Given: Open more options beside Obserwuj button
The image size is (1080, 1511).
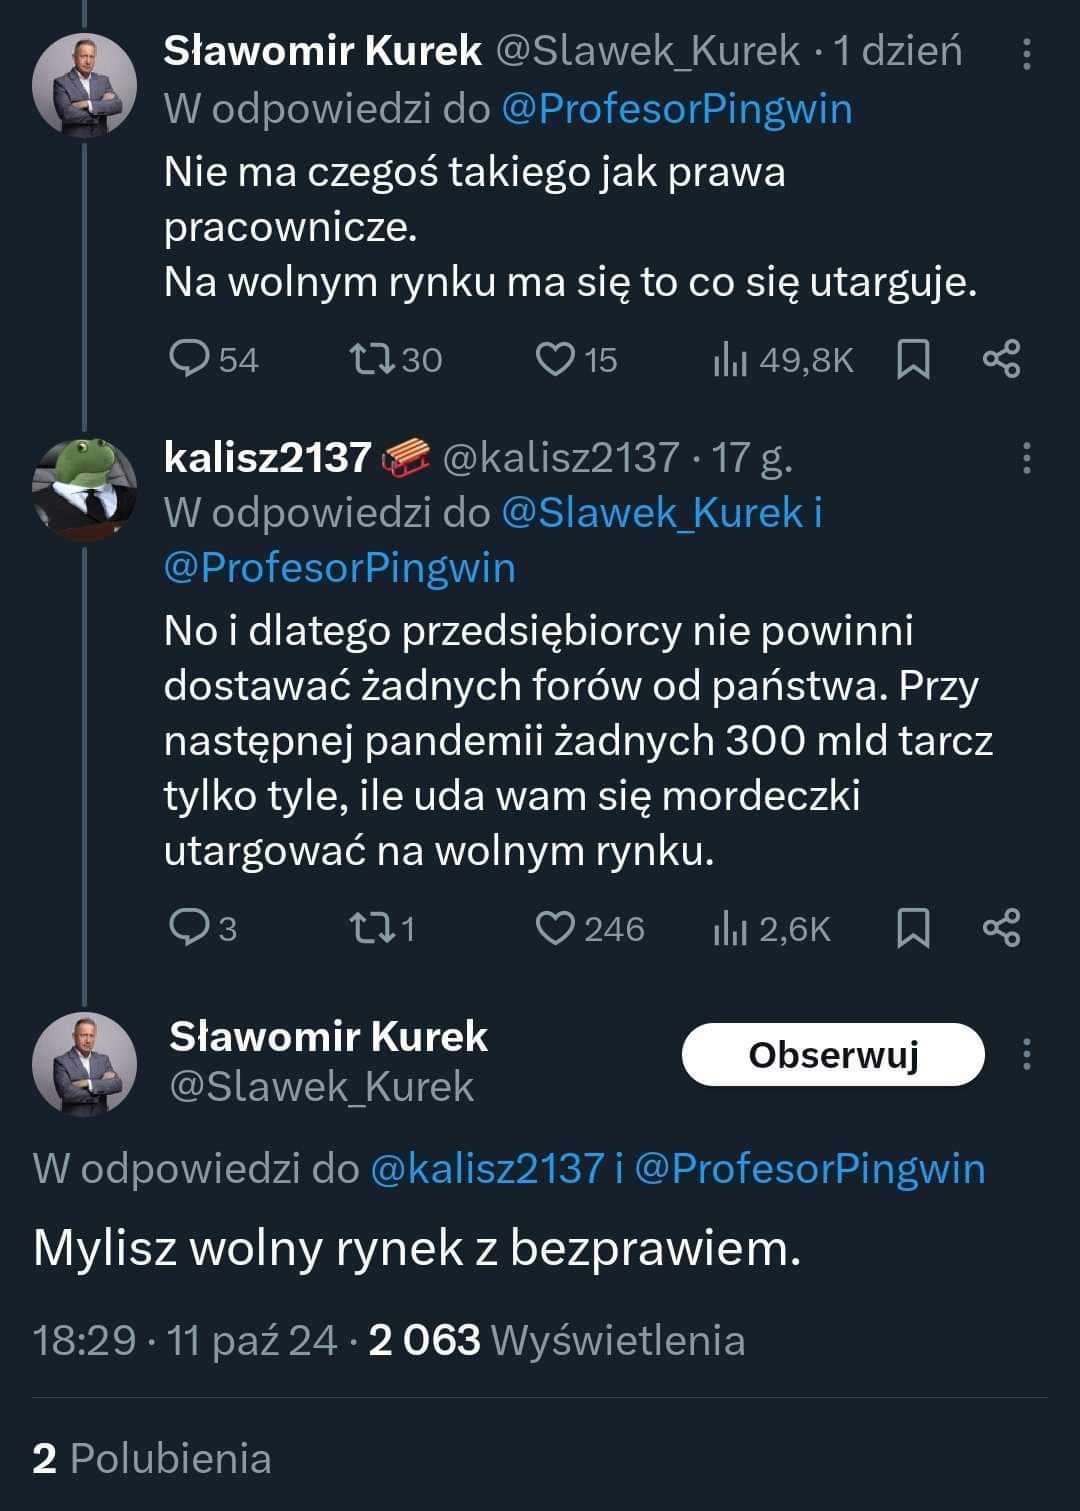Looking at the screenshot, I should (x=1026, y=1055).
